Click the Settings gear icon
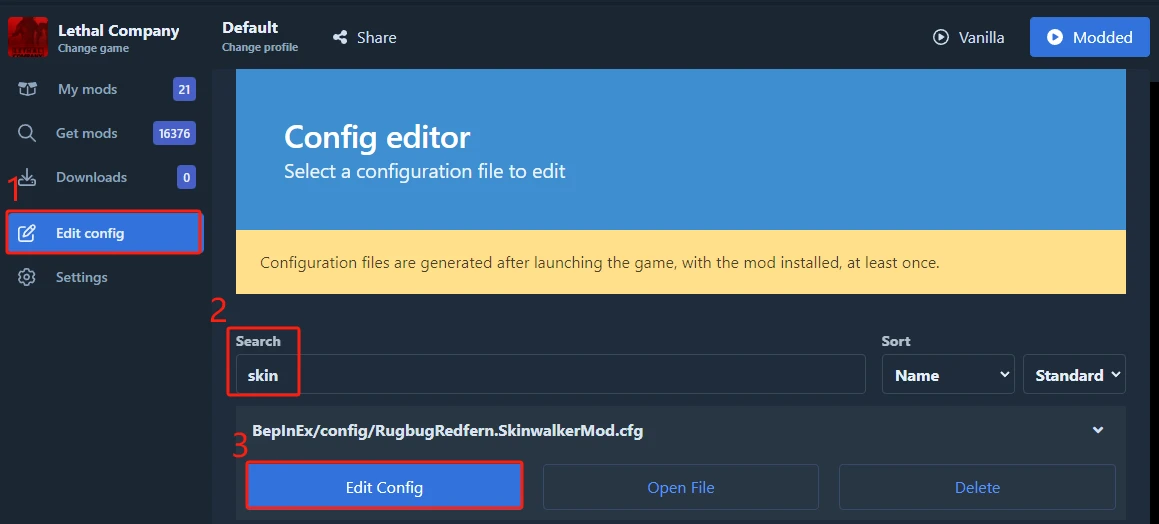This screenshot has width=1159, height=524. pos(28,277)
